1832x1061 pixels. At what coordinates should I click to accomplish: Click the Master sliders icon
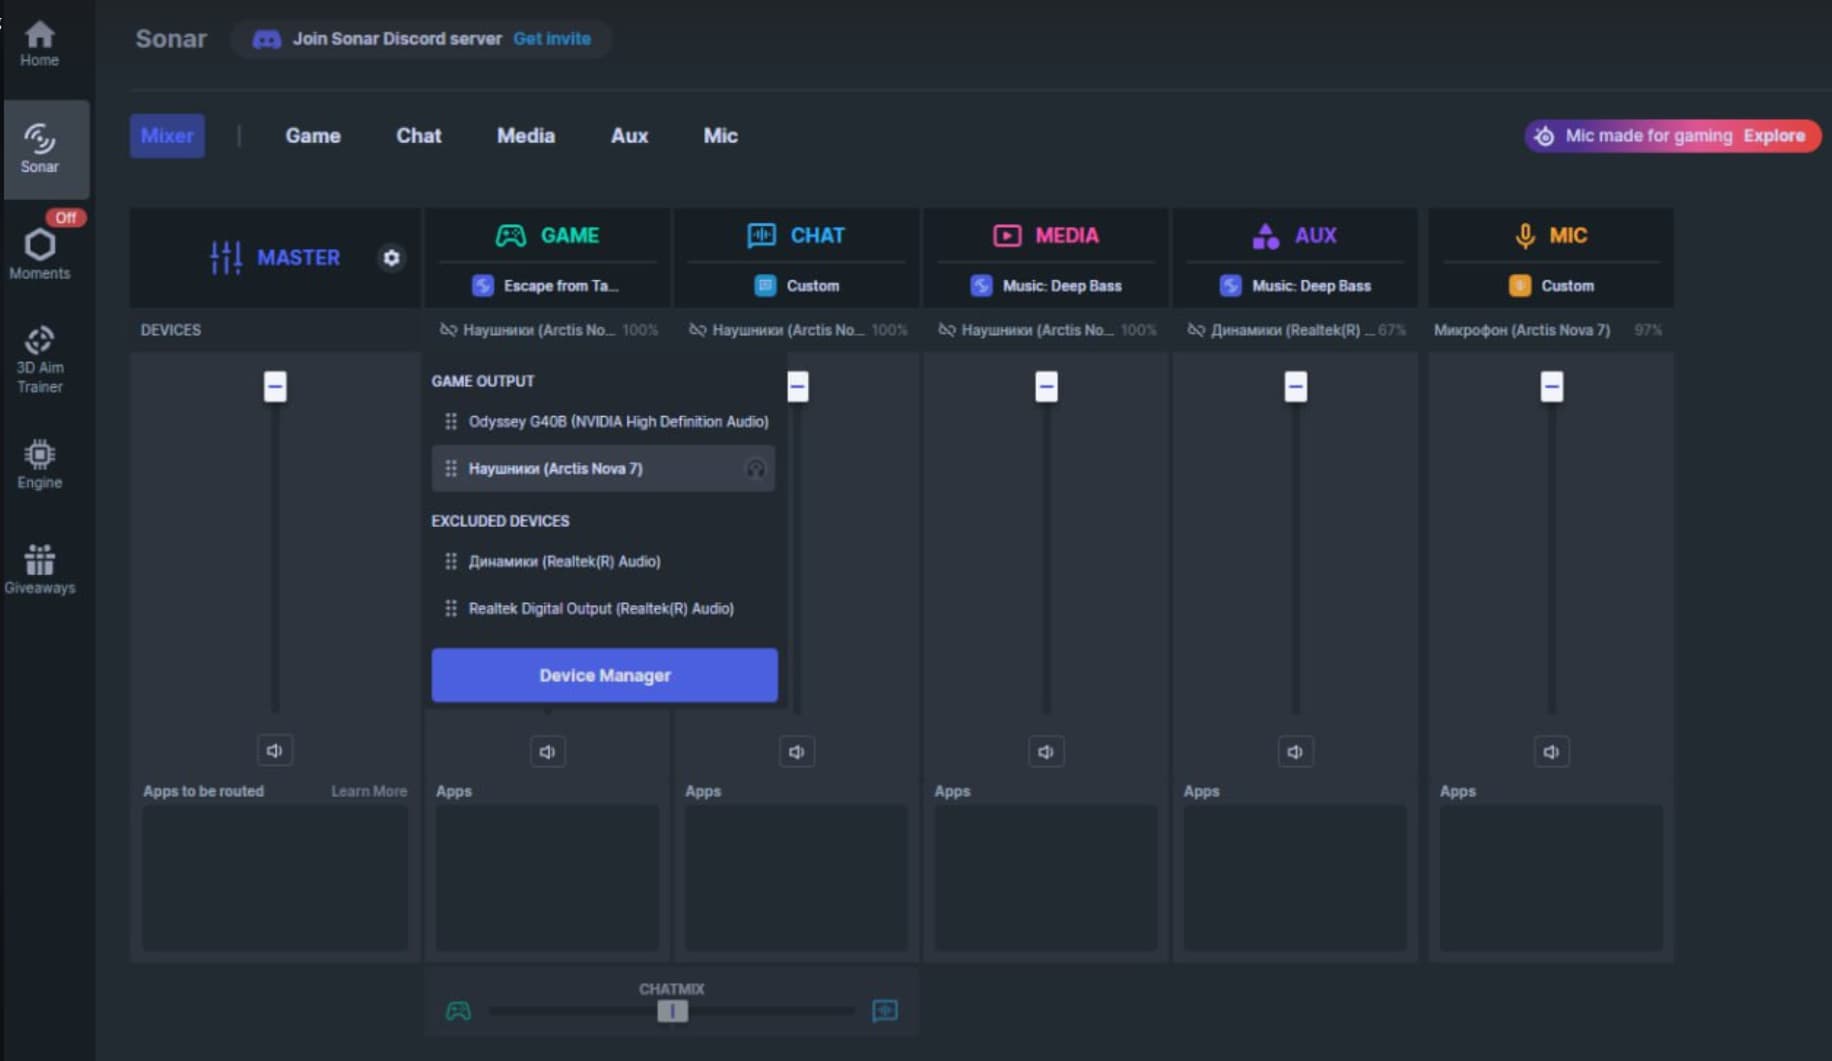[x=226, y=258]
